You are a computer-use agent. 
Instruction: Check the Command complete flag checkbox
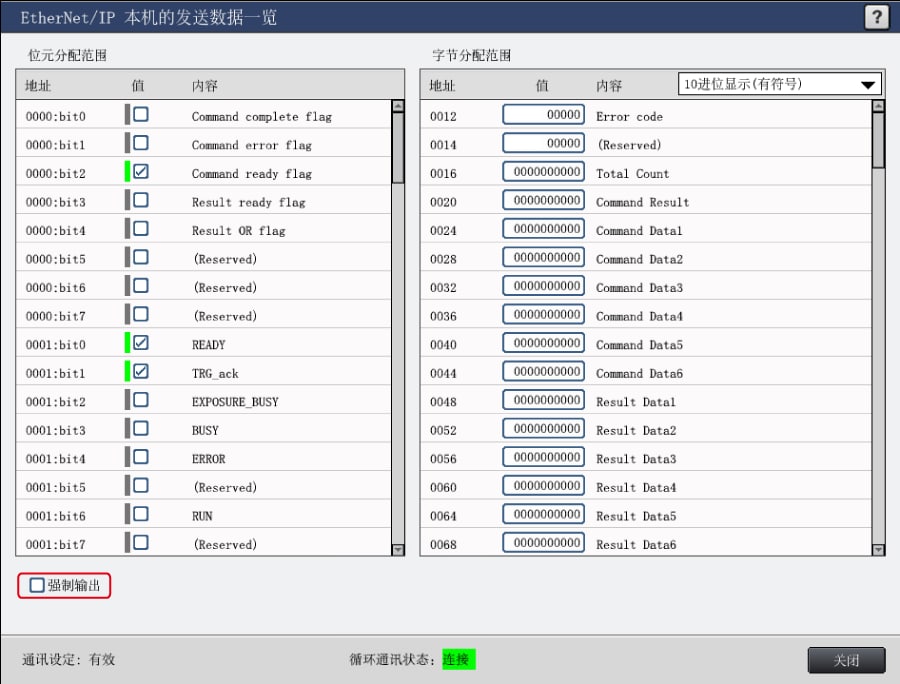[141, 115]
